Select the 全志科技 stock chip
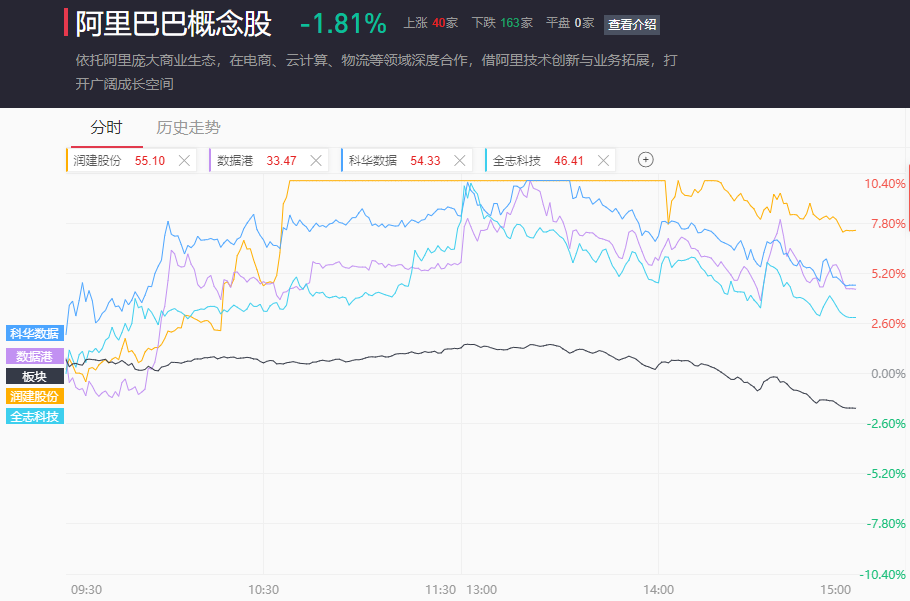Viewport: 910px width, 601px height. coord(550,161)
